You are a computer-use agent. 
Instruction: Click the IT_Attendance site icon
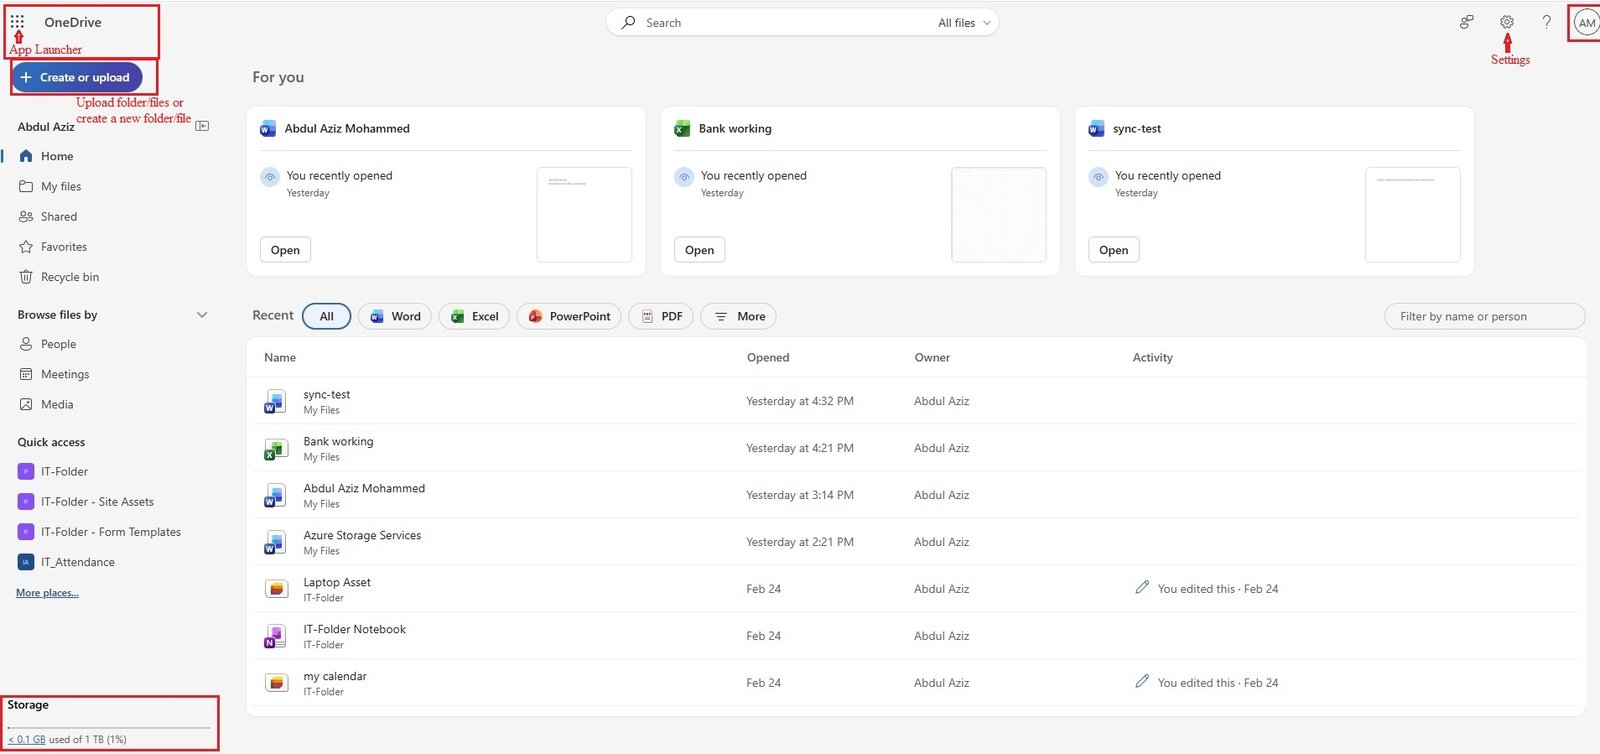click(26, 562)
